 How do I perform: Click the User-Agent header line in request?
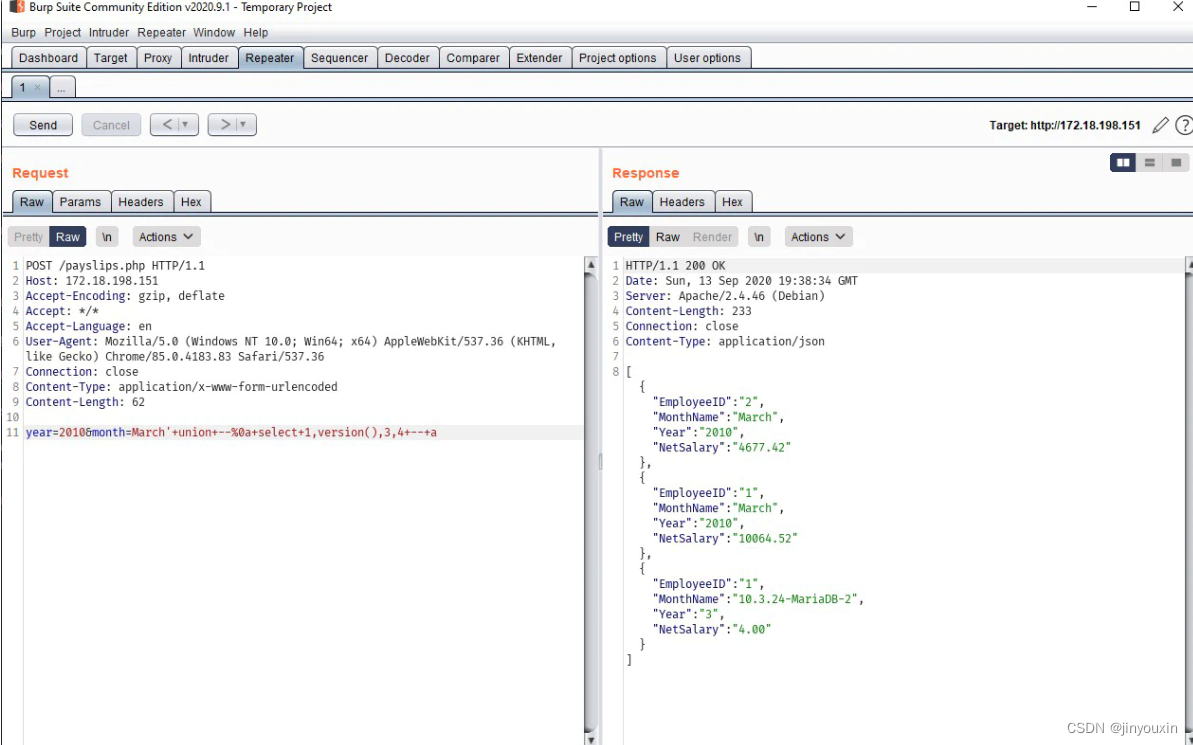click(291, 349)
